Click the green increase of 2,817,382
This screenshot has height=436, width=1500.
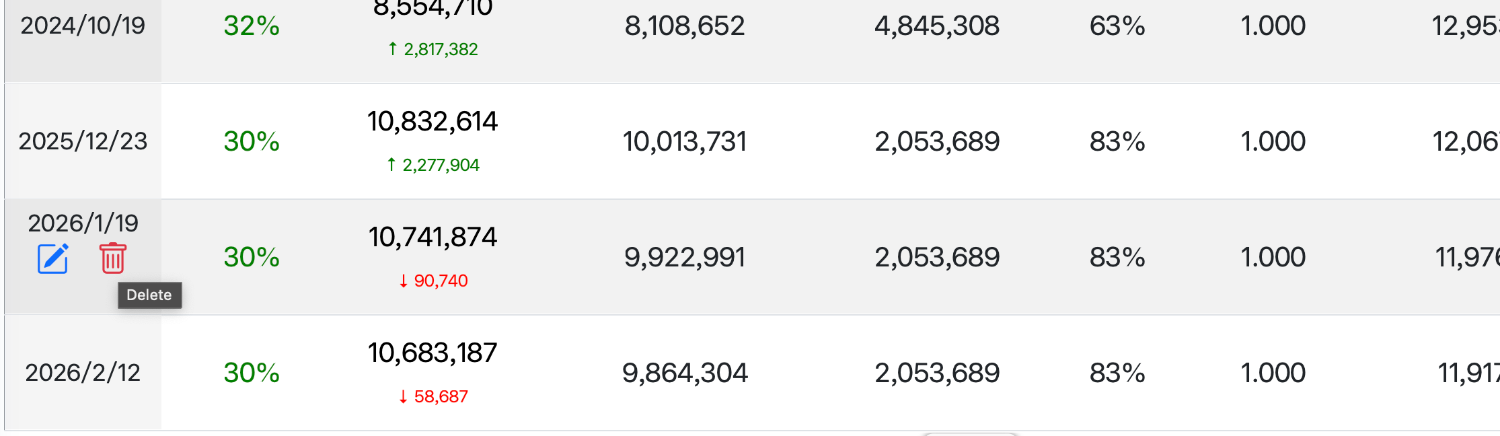click(x=432, y=49)
